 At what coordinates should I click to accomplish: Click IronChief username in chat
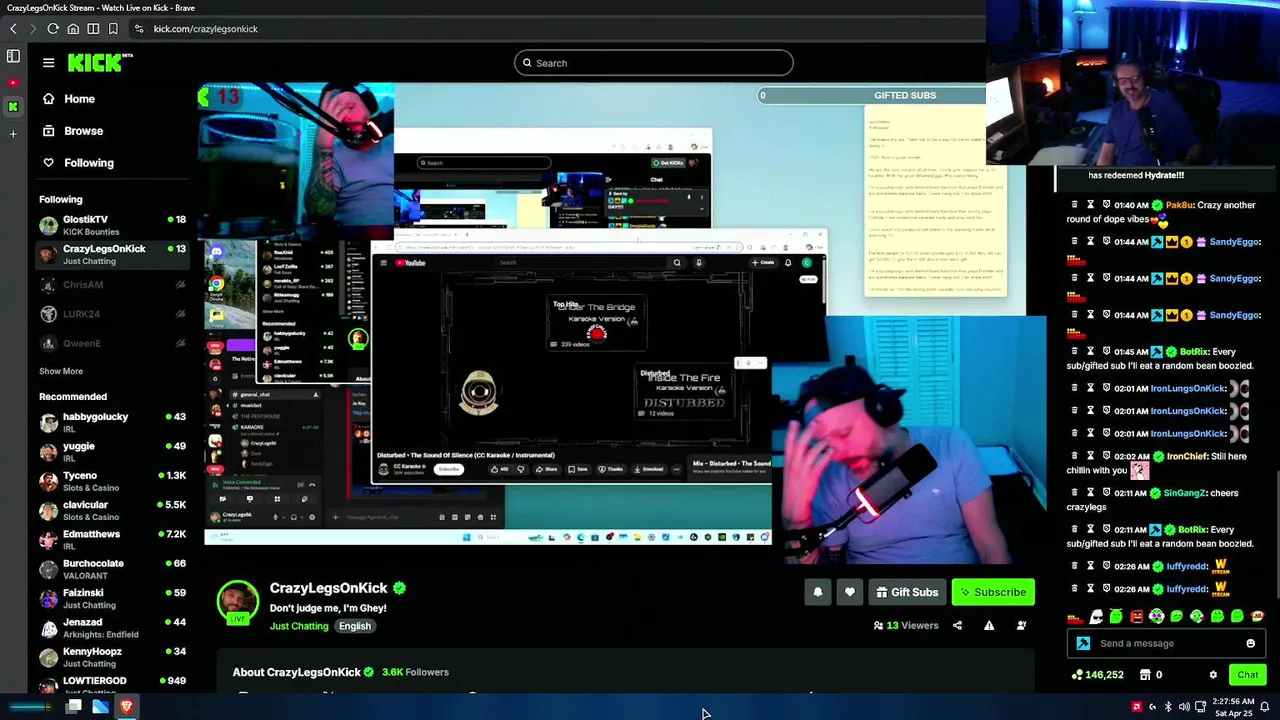click(x=1187, y=456)
